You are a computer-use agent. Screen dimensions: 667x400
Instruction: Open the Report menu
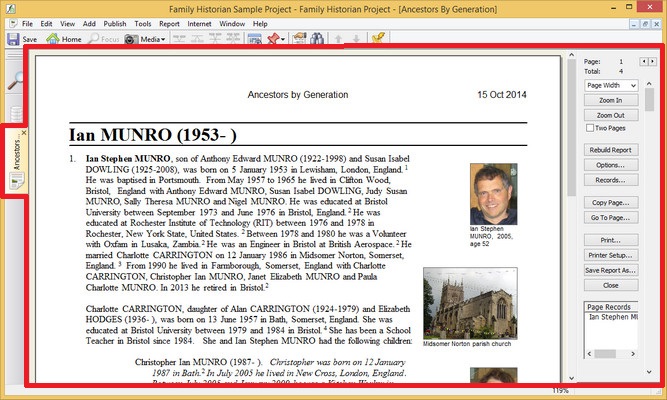pyautogui.click(x=169, y=21)
